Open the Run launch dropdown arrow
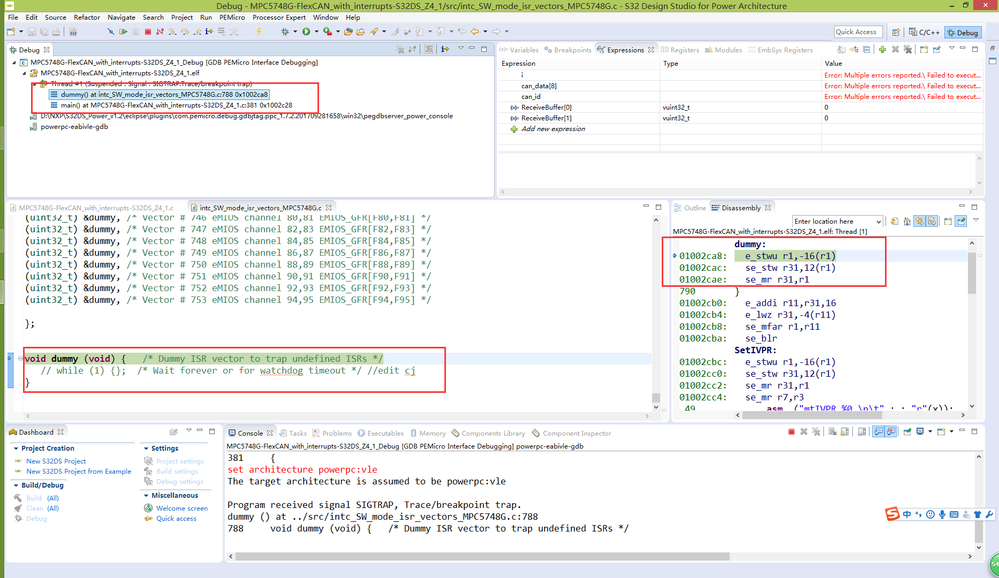The image size is (999, 578). click(x=316, y=31)
